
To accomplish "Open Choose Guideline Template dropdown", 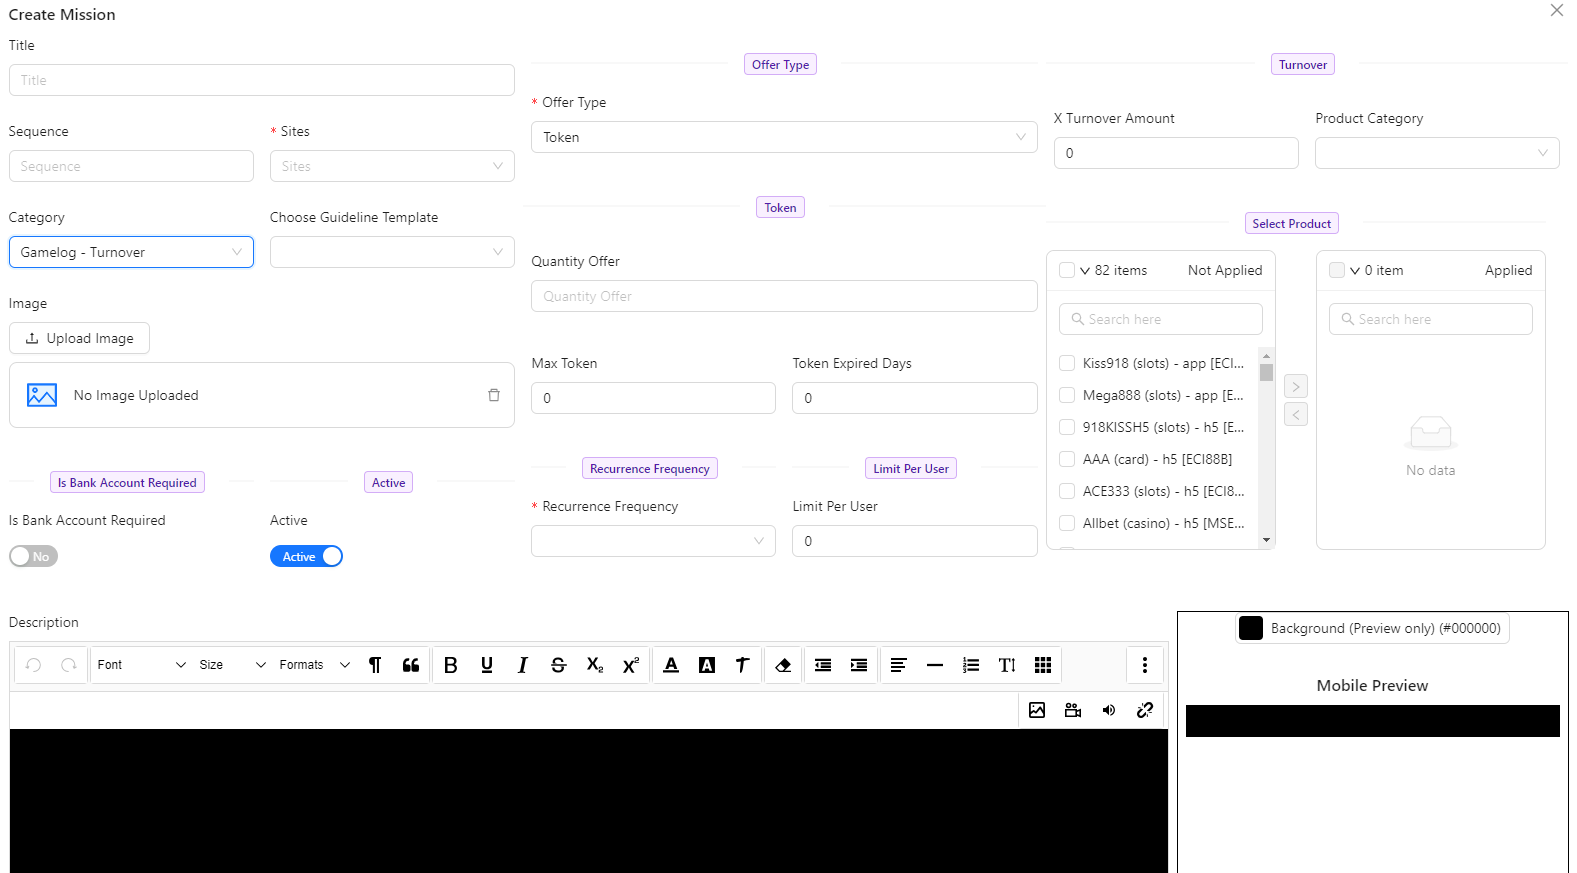I will (x=392, y=252).
